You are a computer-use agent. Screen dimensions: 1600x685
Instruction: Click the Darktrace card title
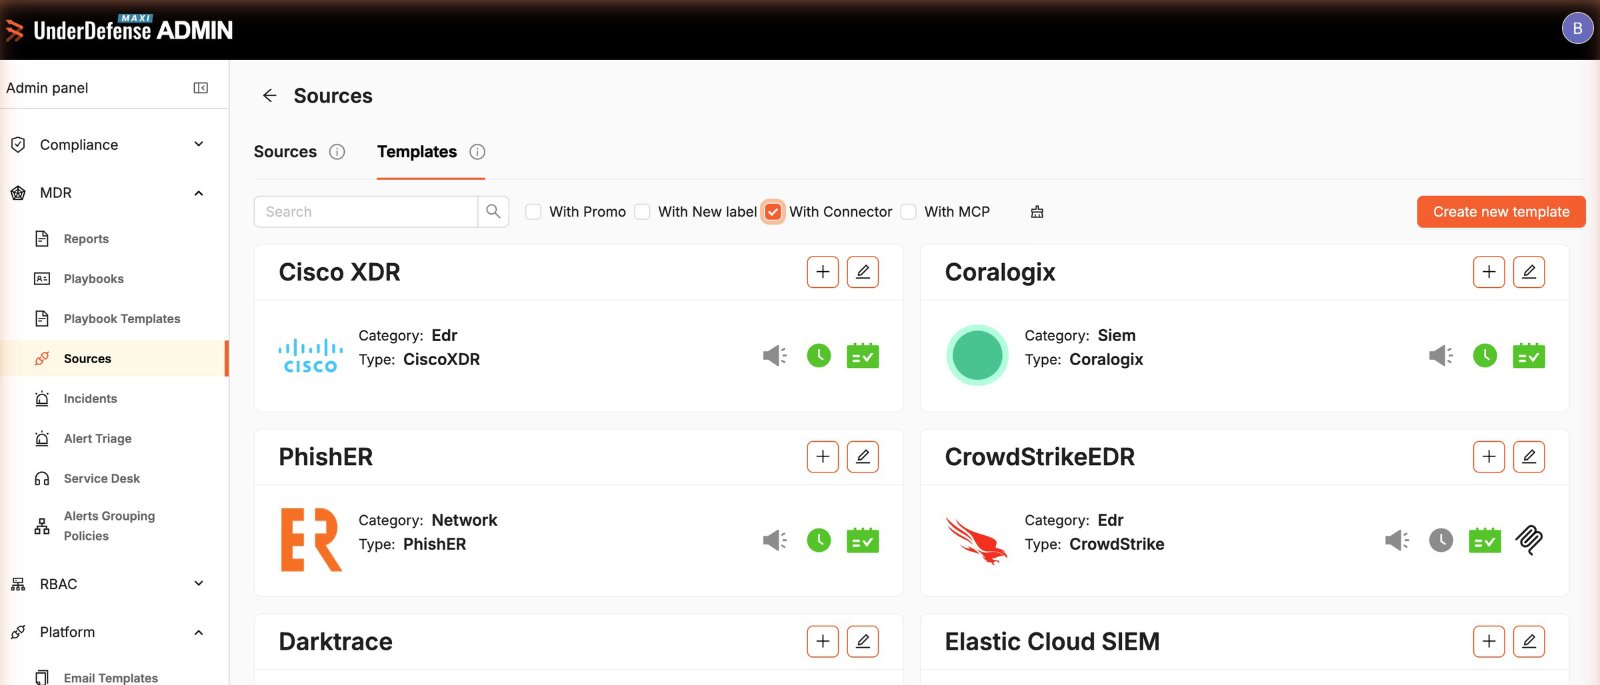(336, 642)
